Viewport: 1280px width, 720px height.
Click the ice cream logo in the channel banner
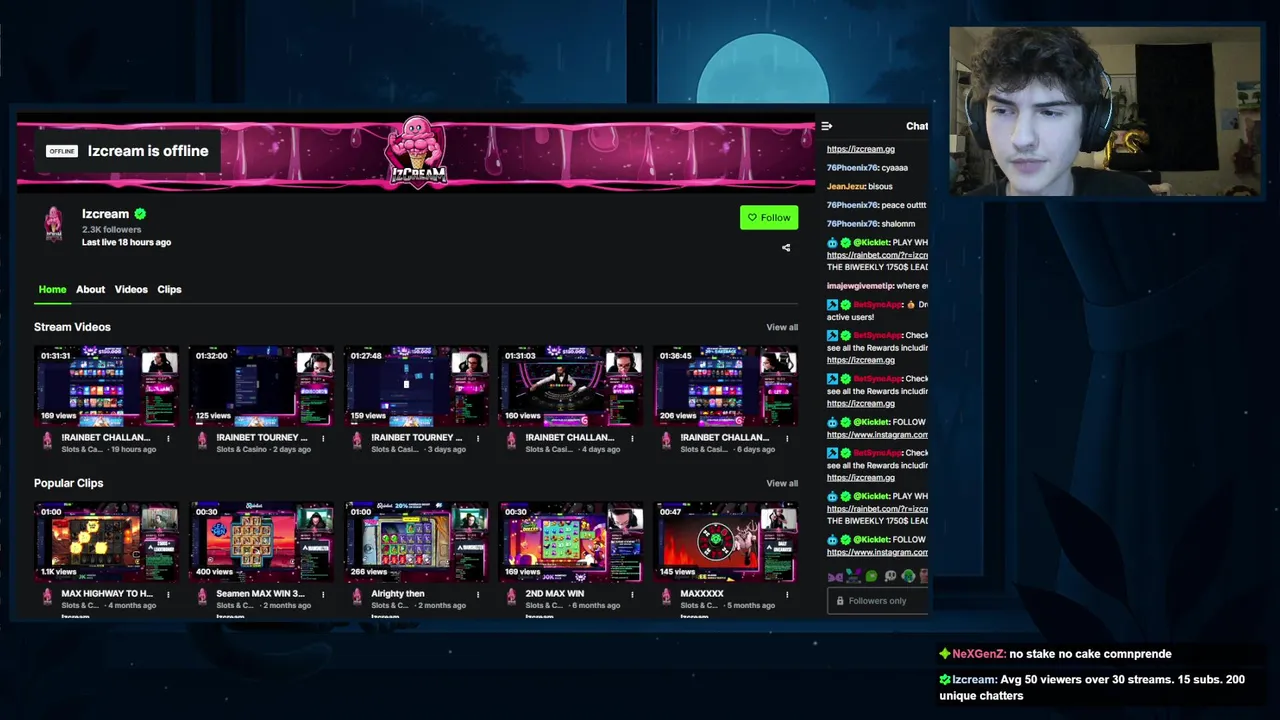(x=416, y=152)
